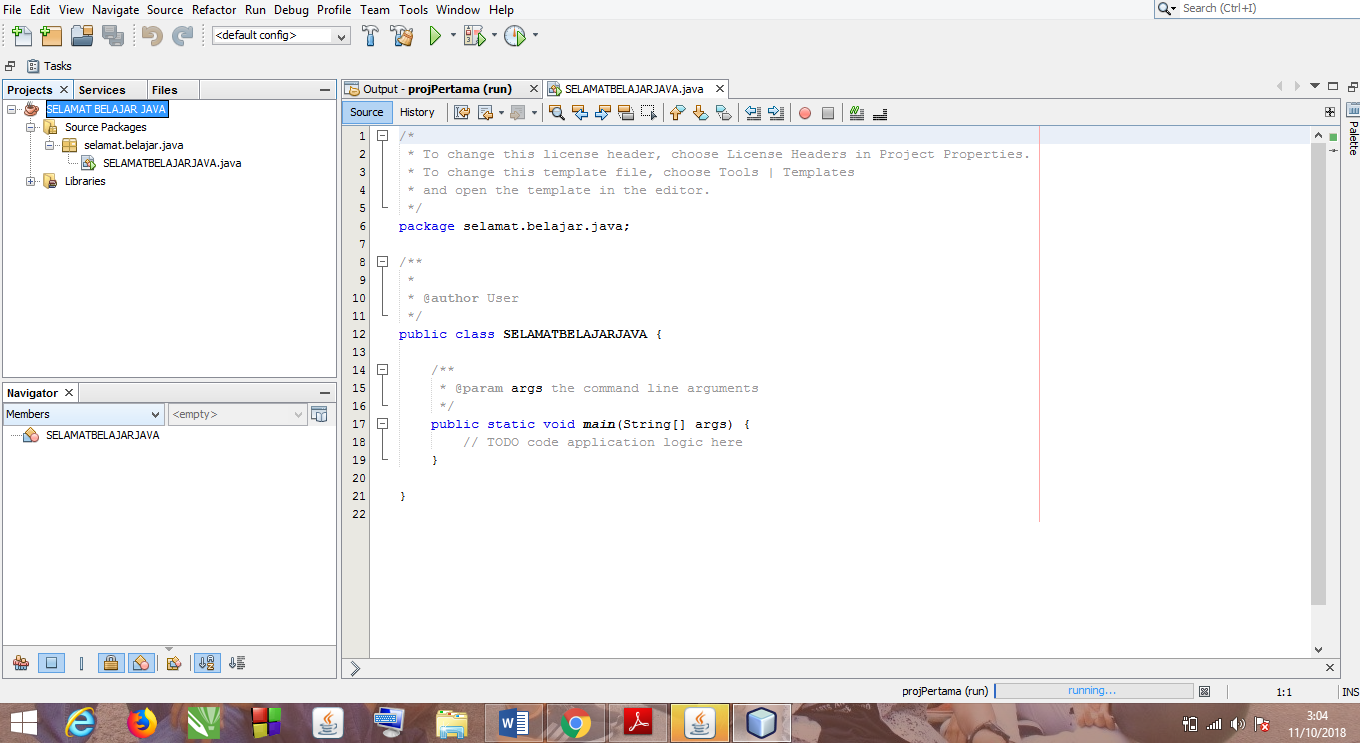Click the Save All icon

tap(113, 36)
